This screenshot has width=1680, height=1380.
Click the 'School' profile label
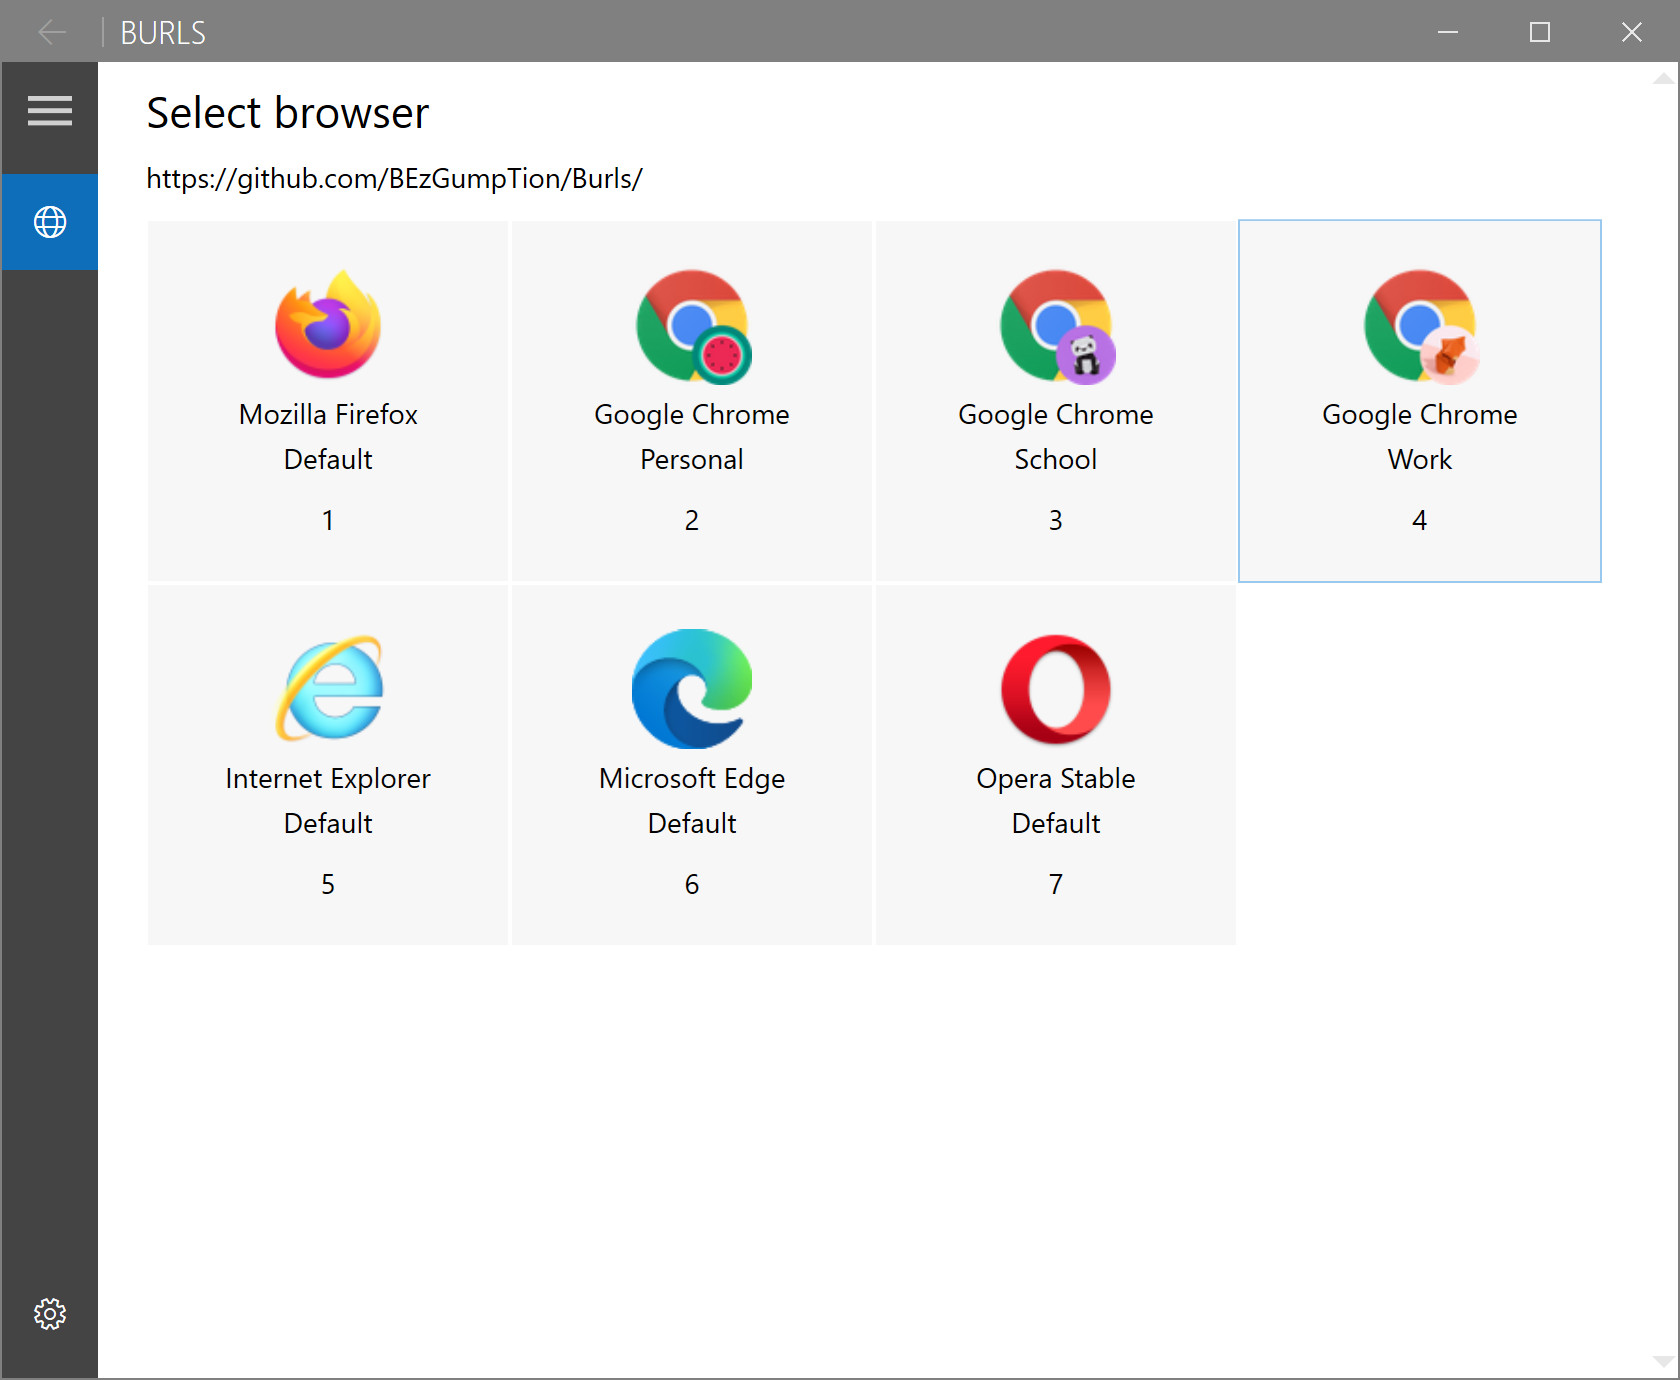[x=1056, y=459]
